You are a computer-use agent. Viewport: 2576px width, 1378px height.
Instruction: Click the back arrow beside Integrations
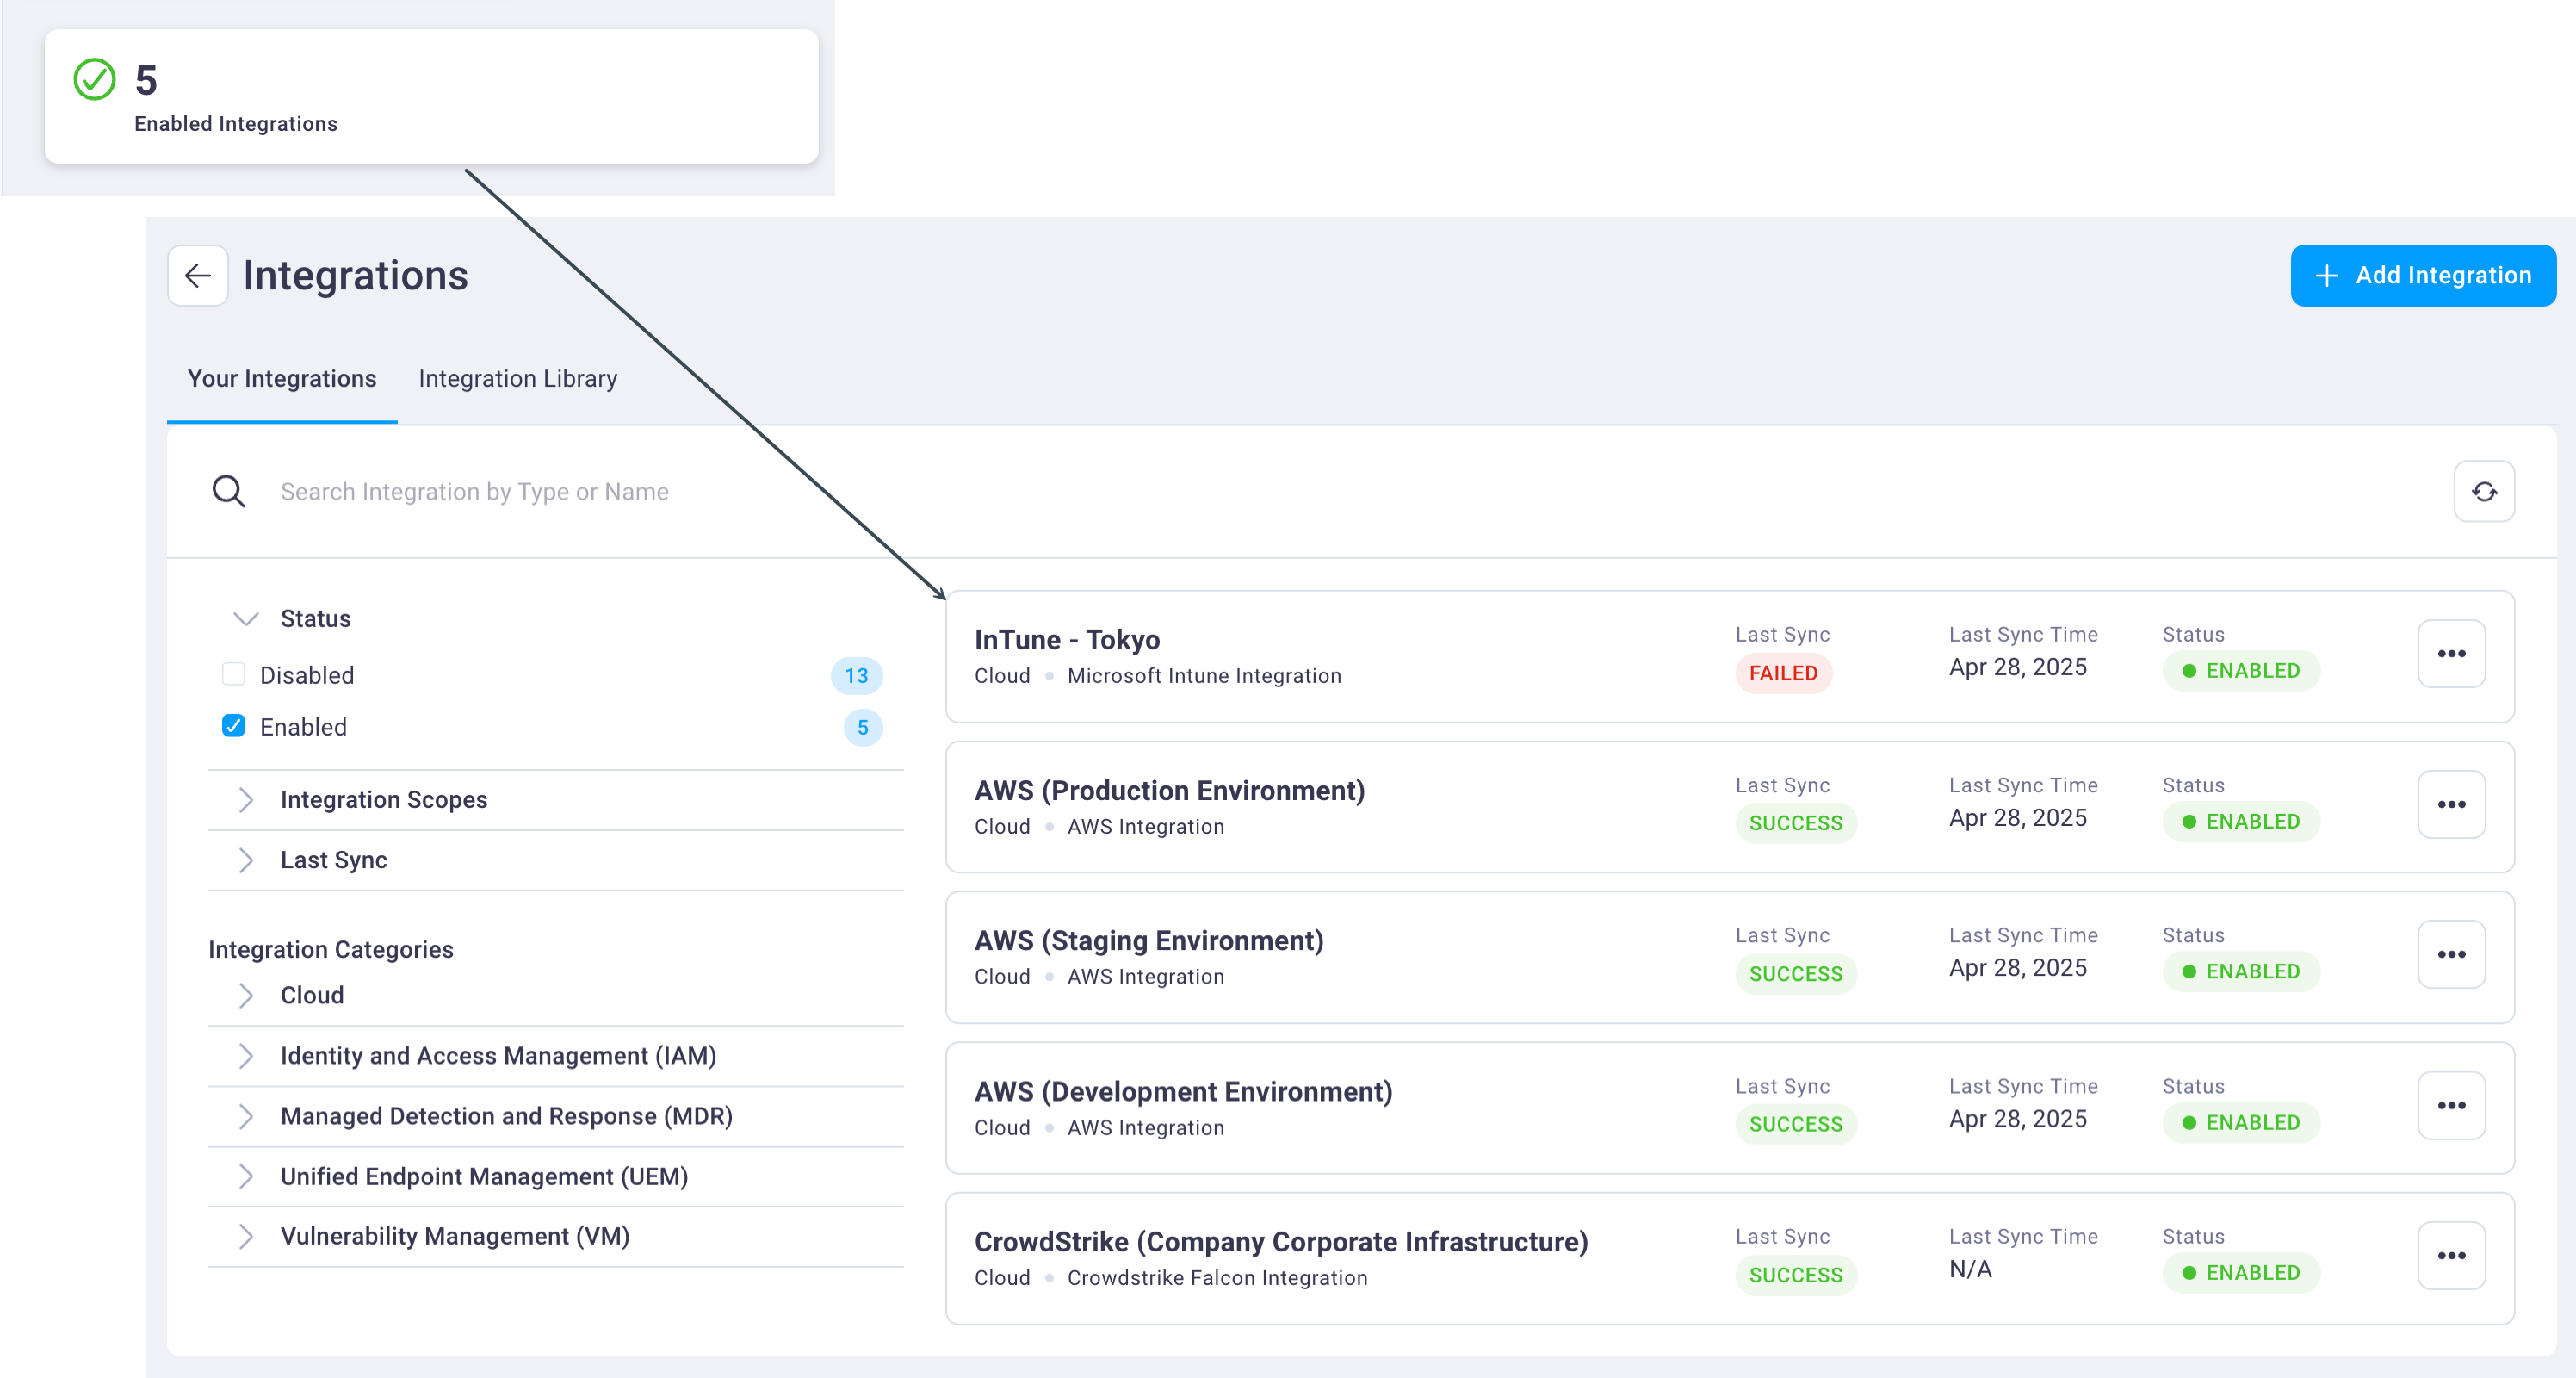click(197, 275)
